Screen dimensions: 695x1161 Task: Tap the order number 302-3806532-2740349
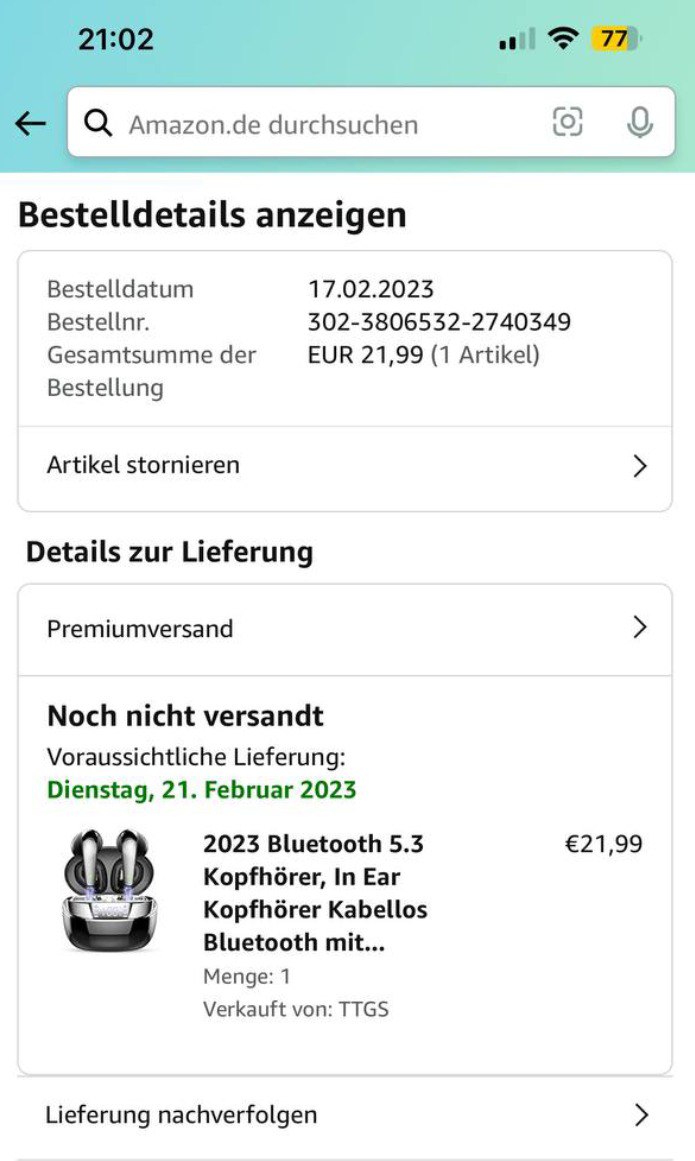439,322
